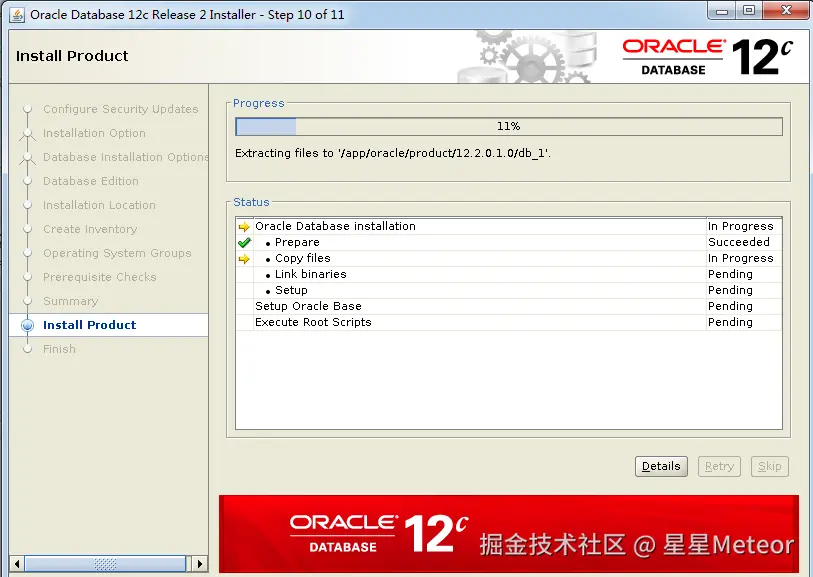Screen dimensions: 813x577
Task: Minimize the installer window
Action: tap(722, 11)
